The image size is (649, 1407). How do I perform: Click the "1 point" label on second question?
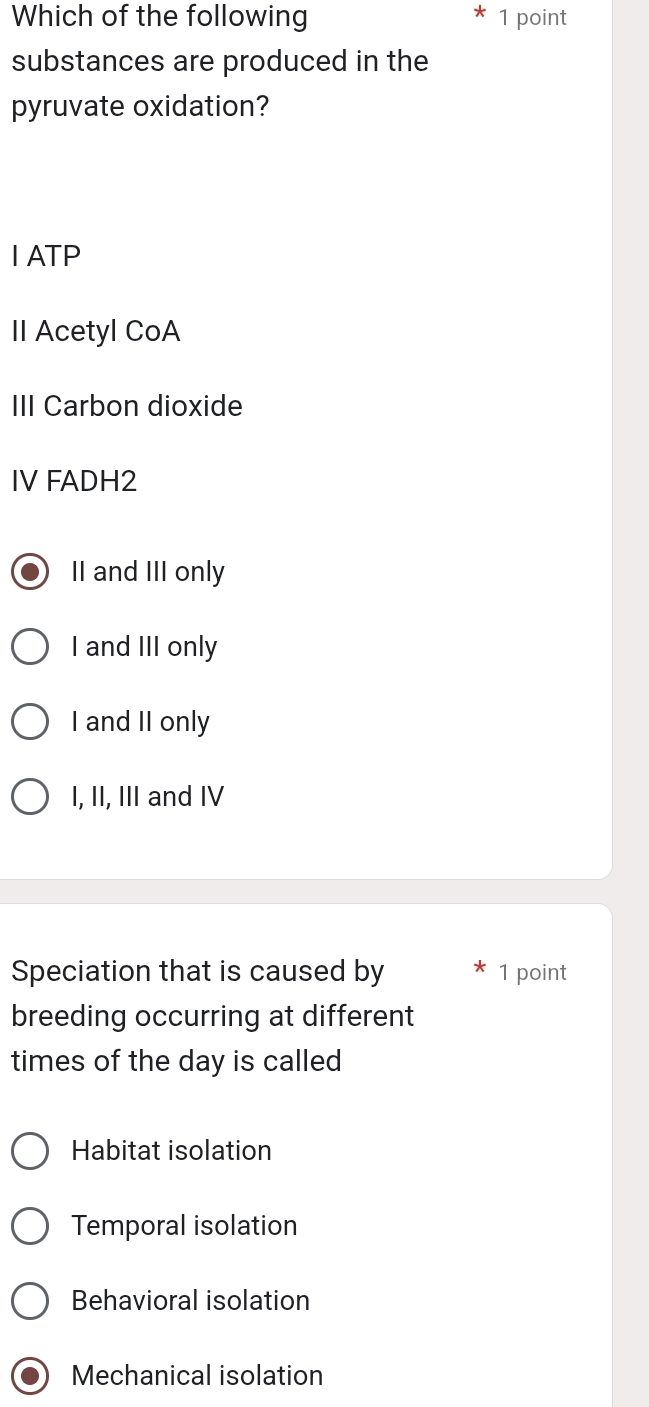pos(532,971)
